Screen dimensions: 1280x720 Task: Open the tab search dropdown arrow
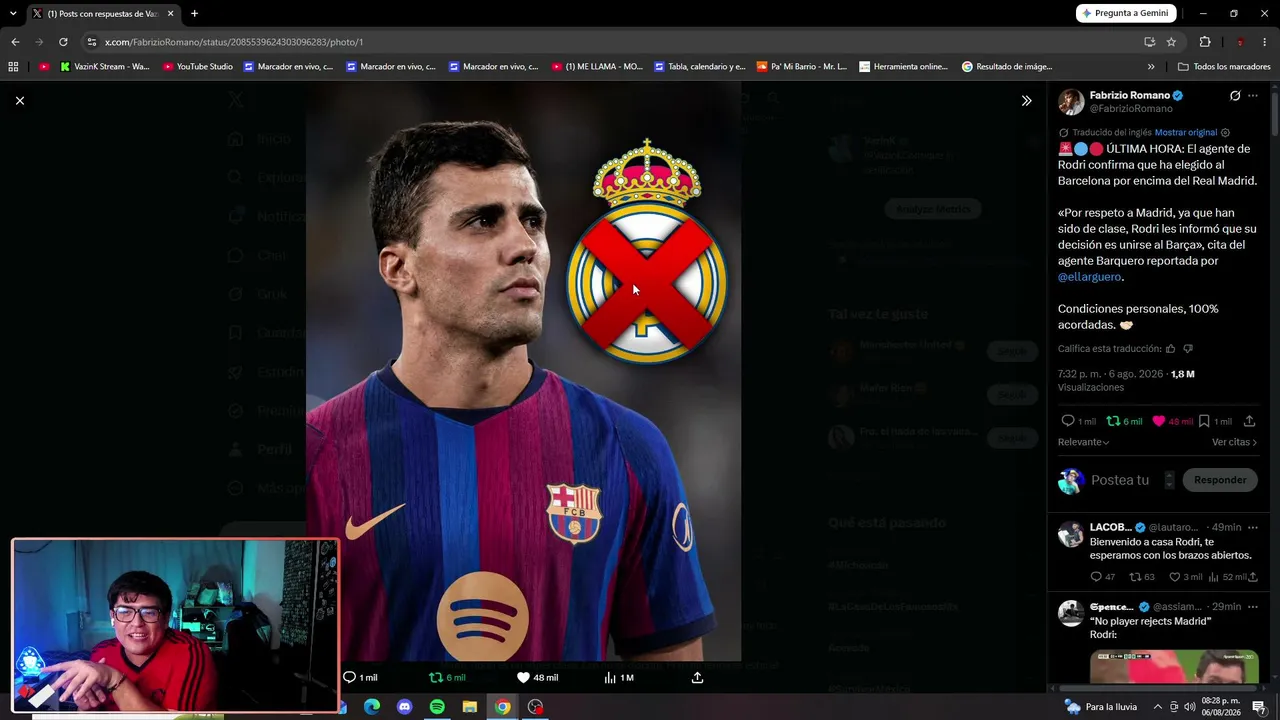click(13, 14)
